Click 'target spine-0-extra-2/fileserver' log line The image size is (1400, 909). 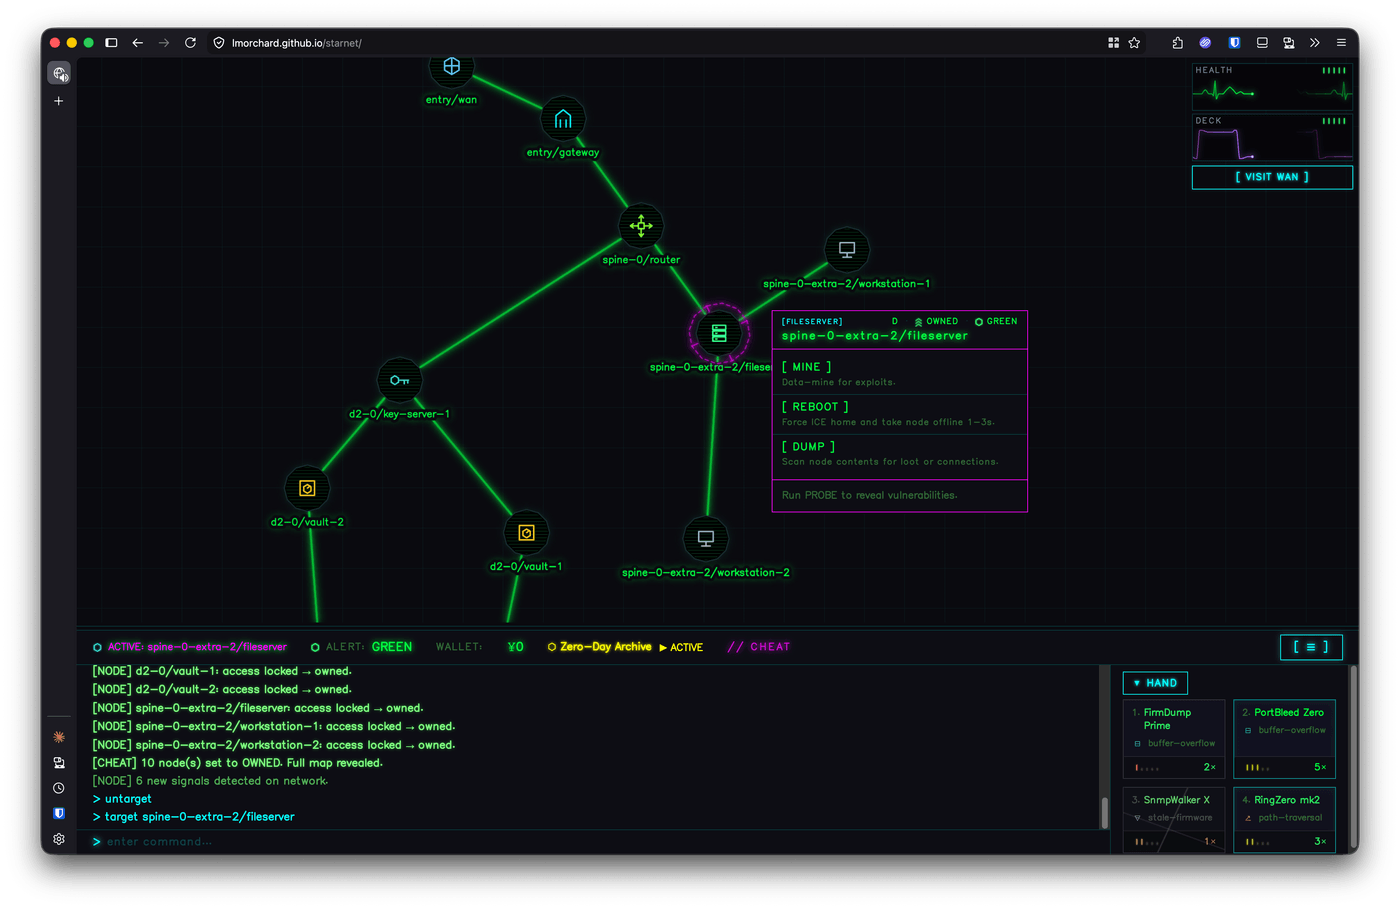click(194, 817)
